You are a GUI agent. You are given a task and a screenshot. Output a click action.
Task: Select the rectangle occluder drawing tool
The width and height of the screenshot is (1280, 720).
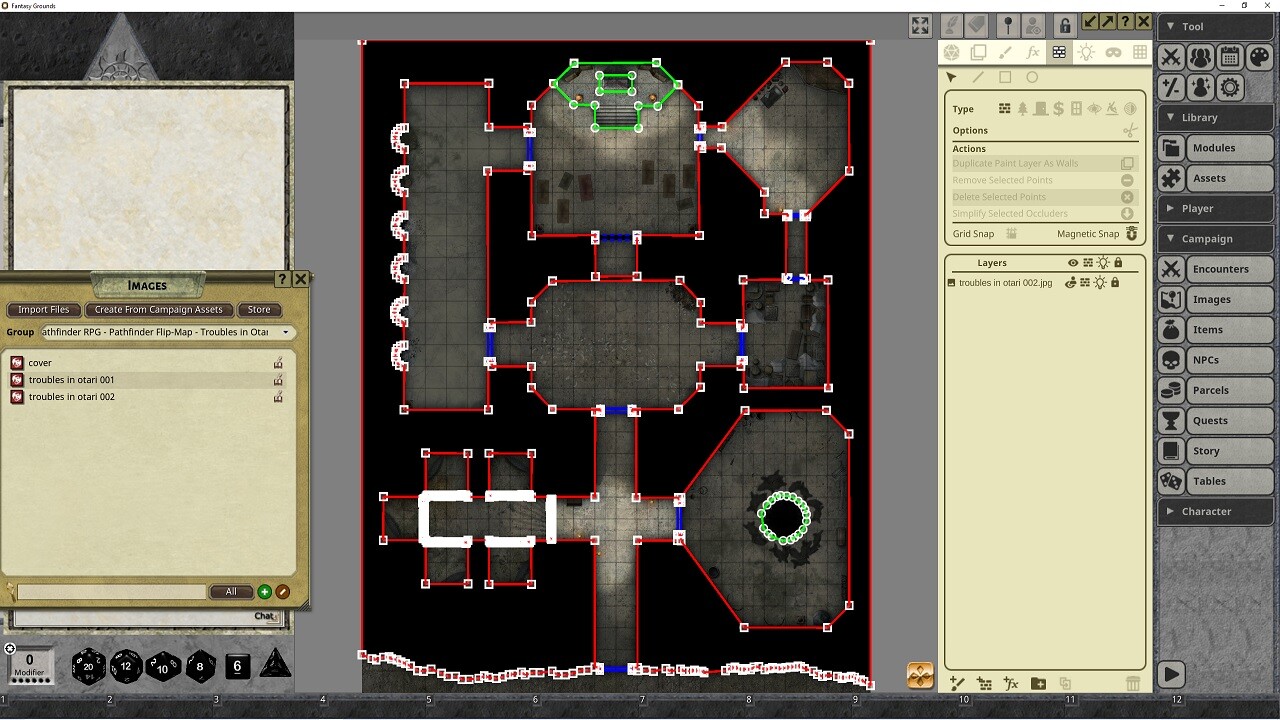[x=1006, y=77]
